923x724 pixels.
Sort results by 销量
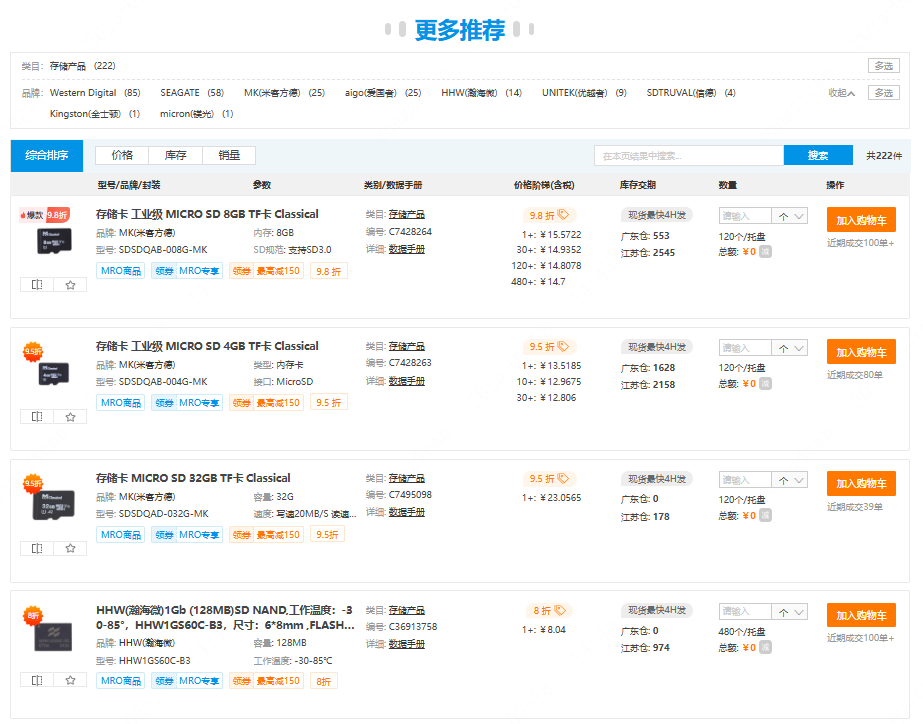pyautogui.click(x=229, y=155)
